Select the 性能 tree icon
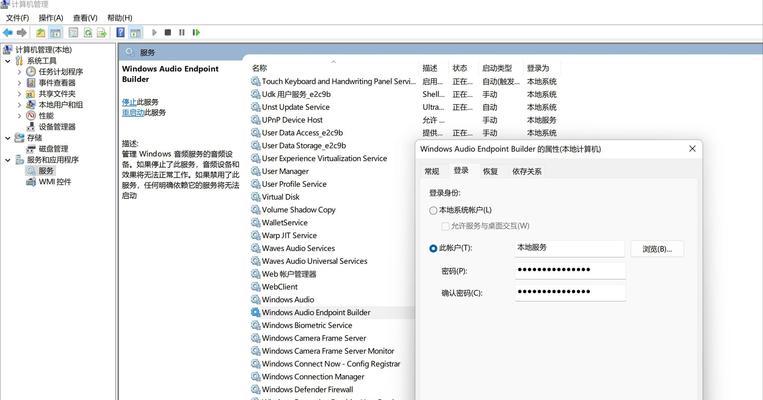 pos(31,116)
